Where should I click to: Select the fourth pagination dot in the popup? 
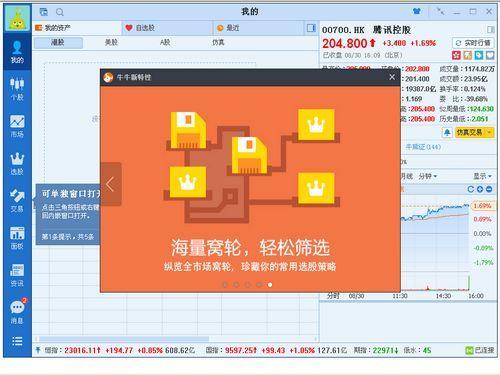click(x=259, y=285)
